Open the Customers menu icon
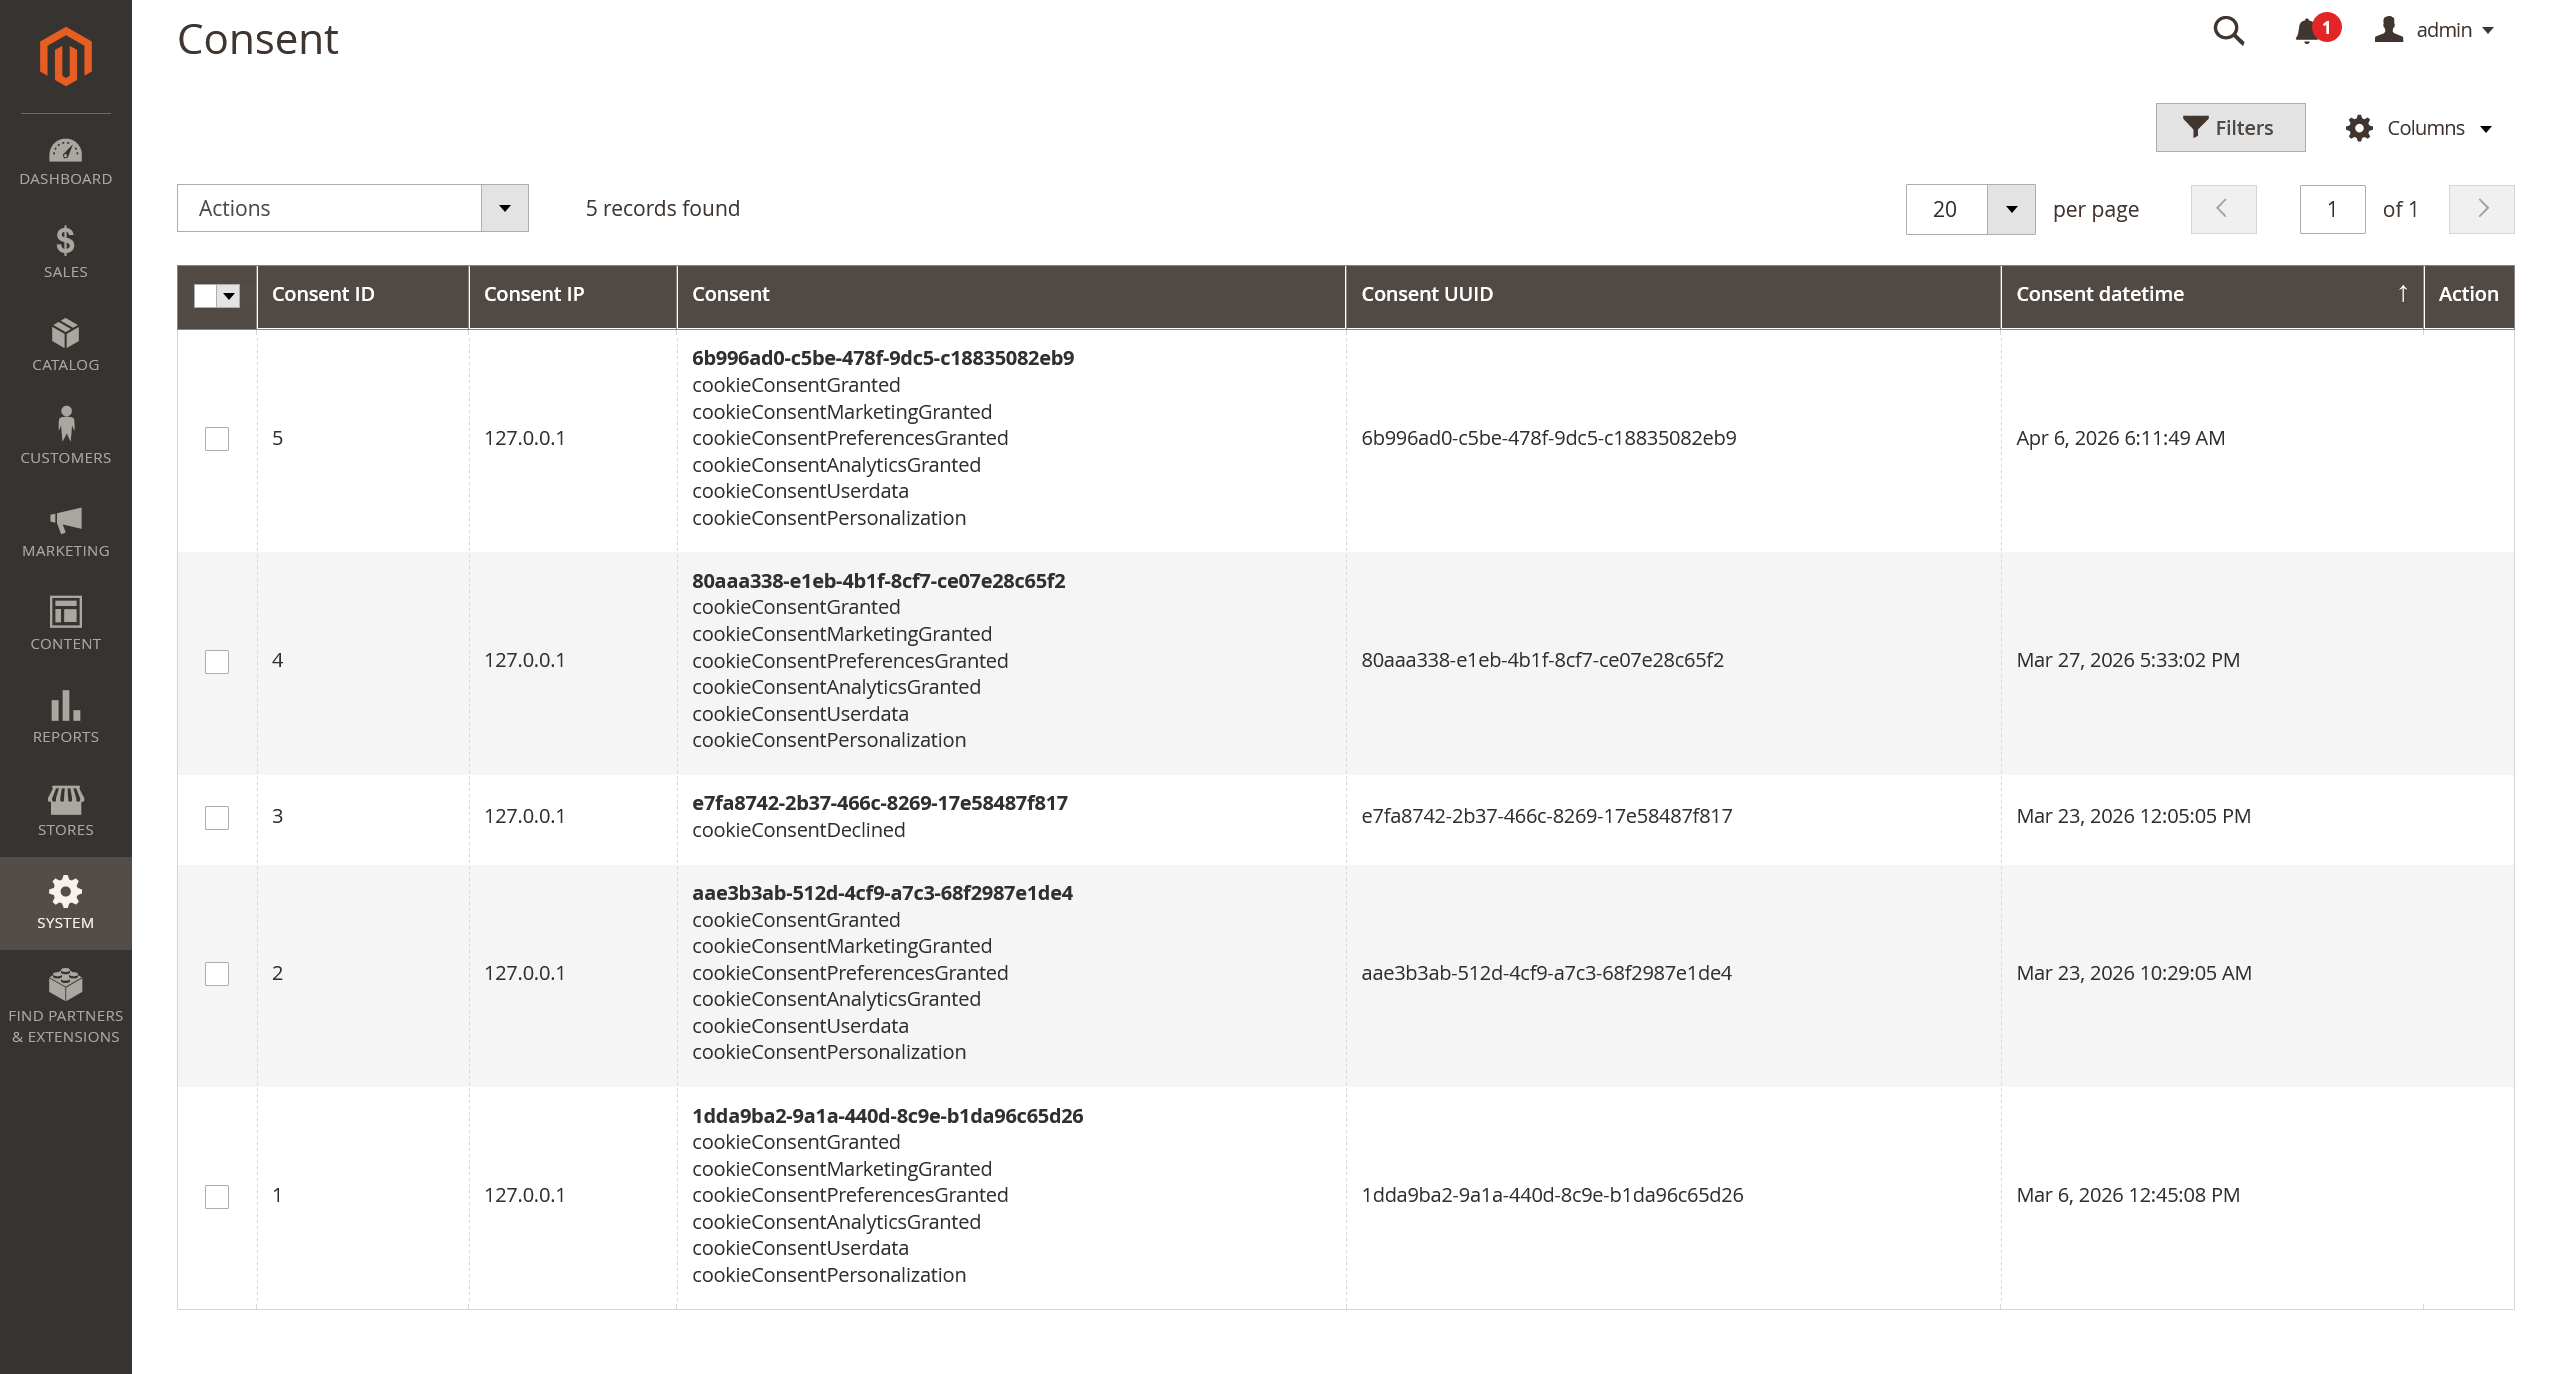2560x1374 pixels. 66,424
